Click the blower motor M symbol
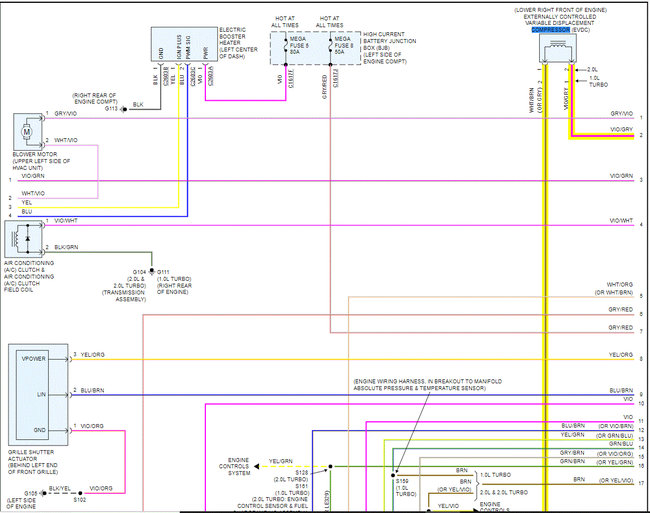 (x=27, y=132)
